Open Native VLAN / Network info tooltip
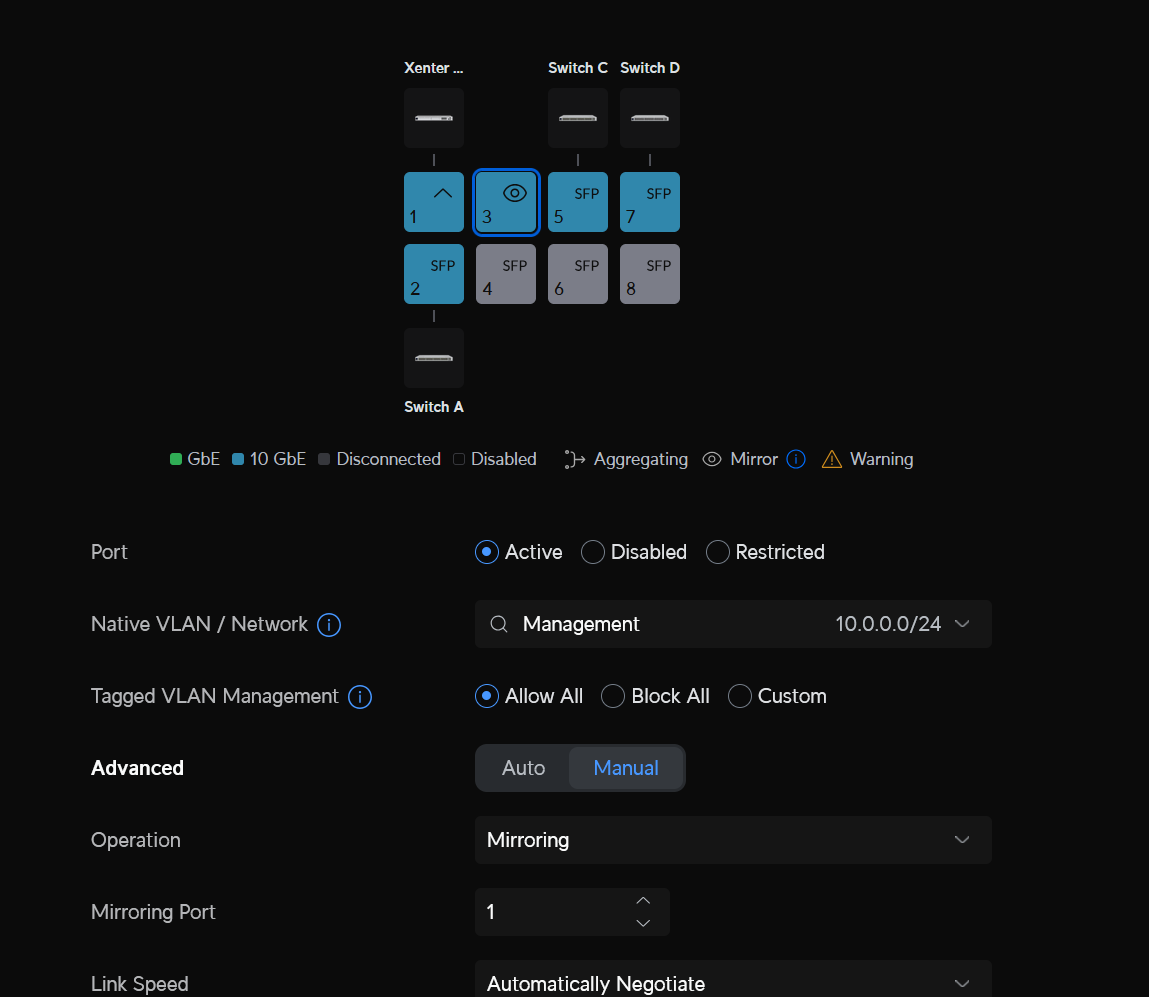Viewport: 1149px width, 997px height. [329, 625]
